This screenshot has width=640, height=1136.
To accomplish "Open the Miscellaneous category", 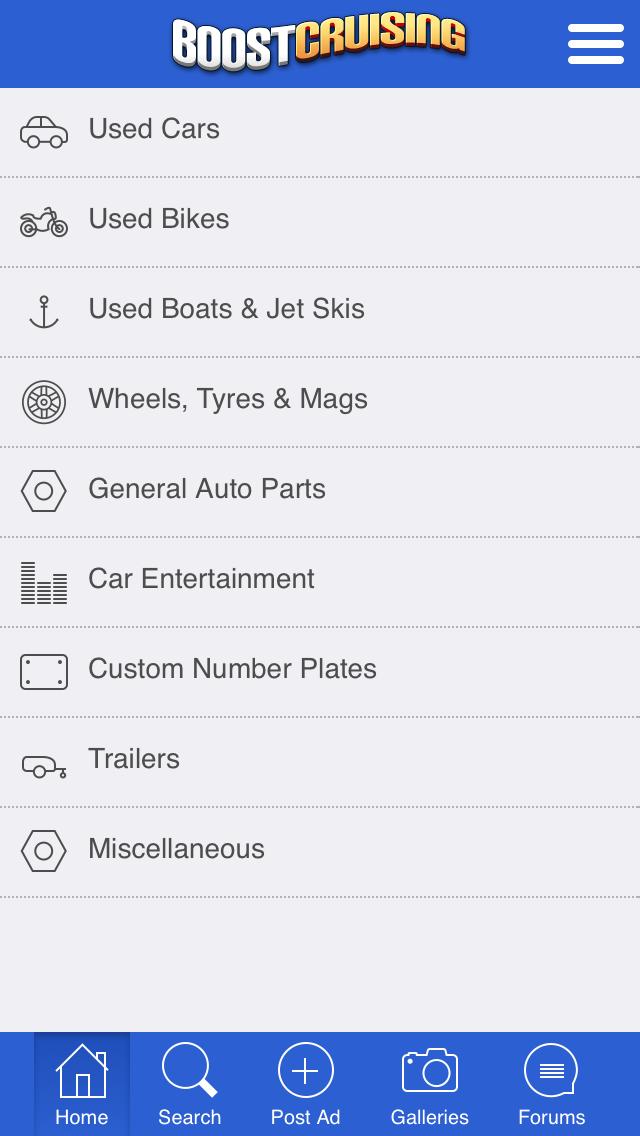I will [177, 849].
